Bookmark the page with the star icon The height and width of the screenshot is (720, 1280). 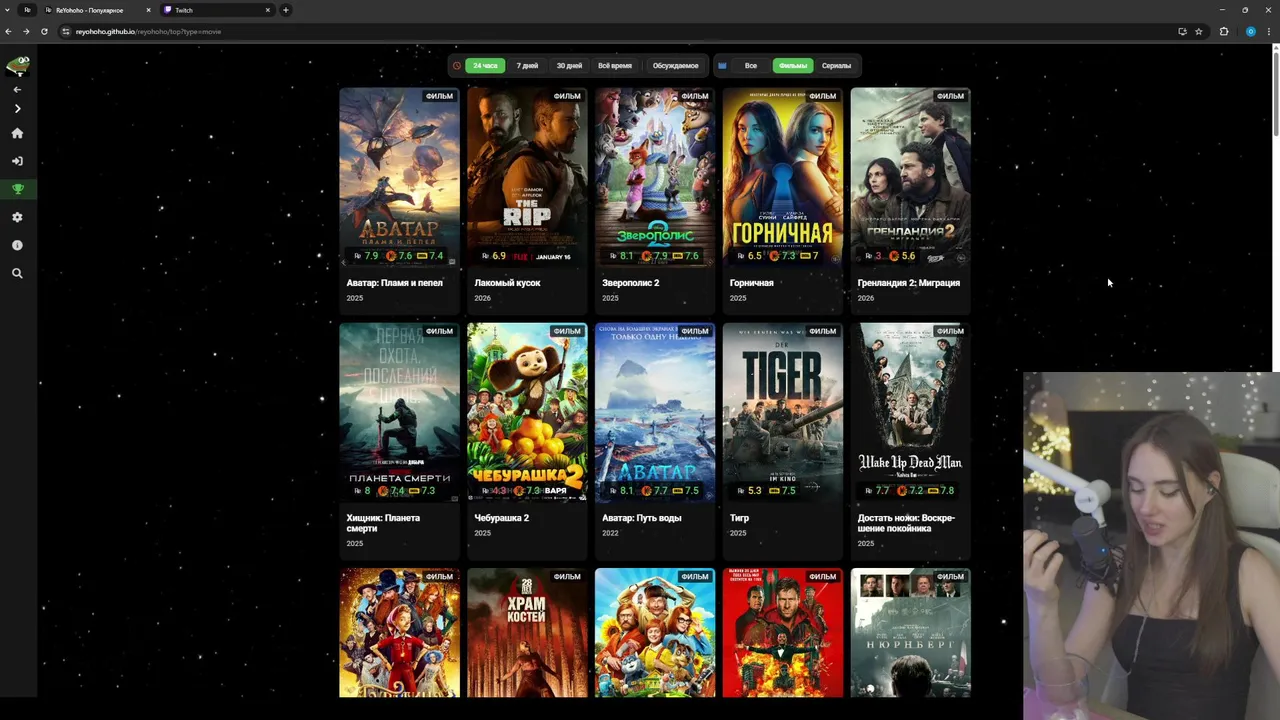(x=1199, y=31)
